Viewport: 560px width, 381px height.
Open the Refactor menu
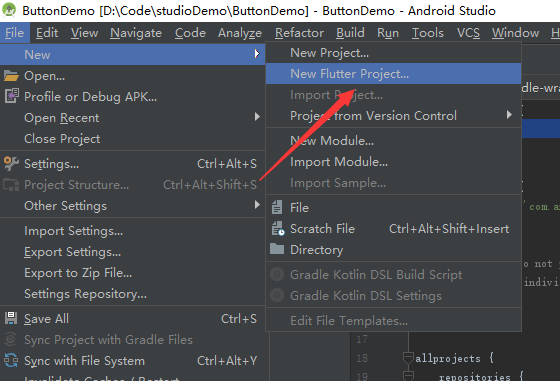[x=299, y=33]
